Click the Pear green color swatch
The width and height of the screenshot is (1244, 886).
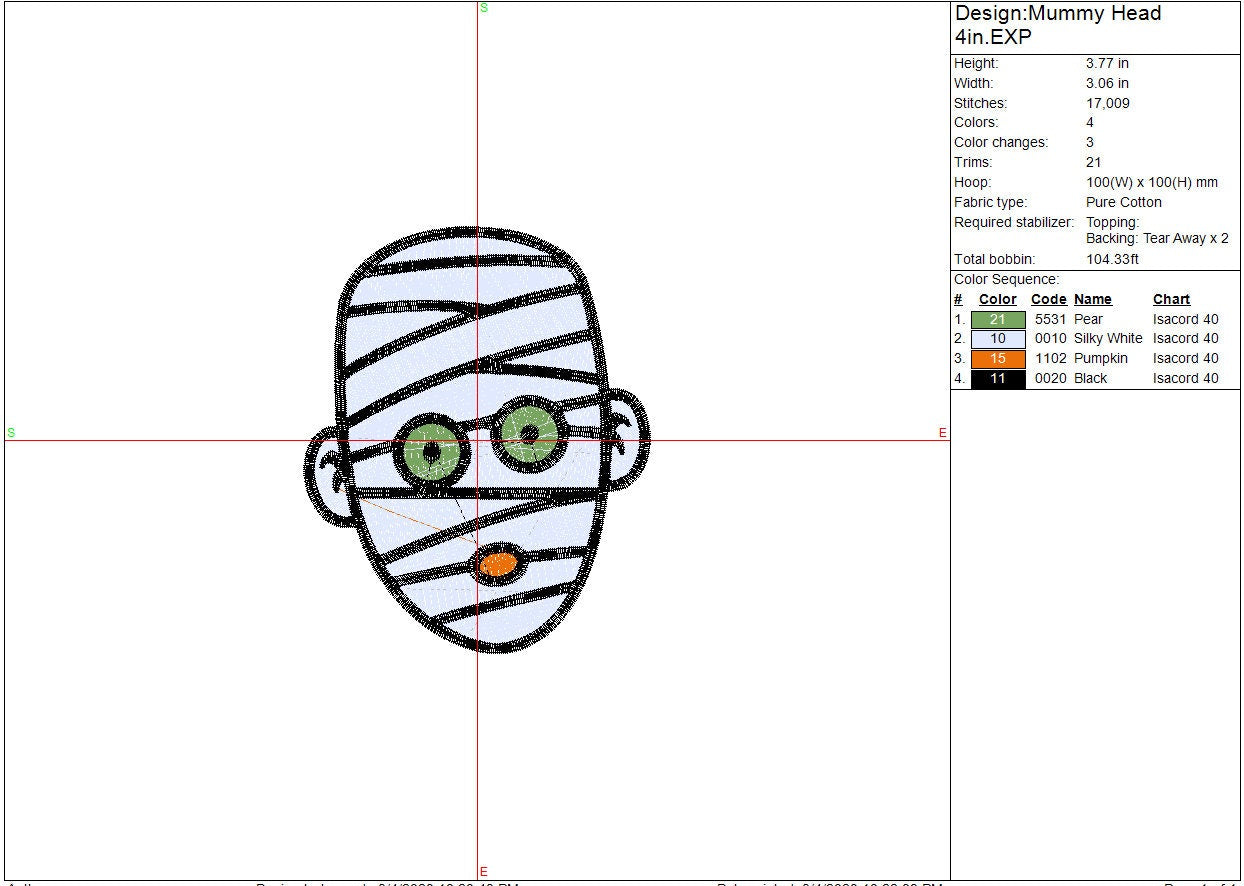pos(998,319)
